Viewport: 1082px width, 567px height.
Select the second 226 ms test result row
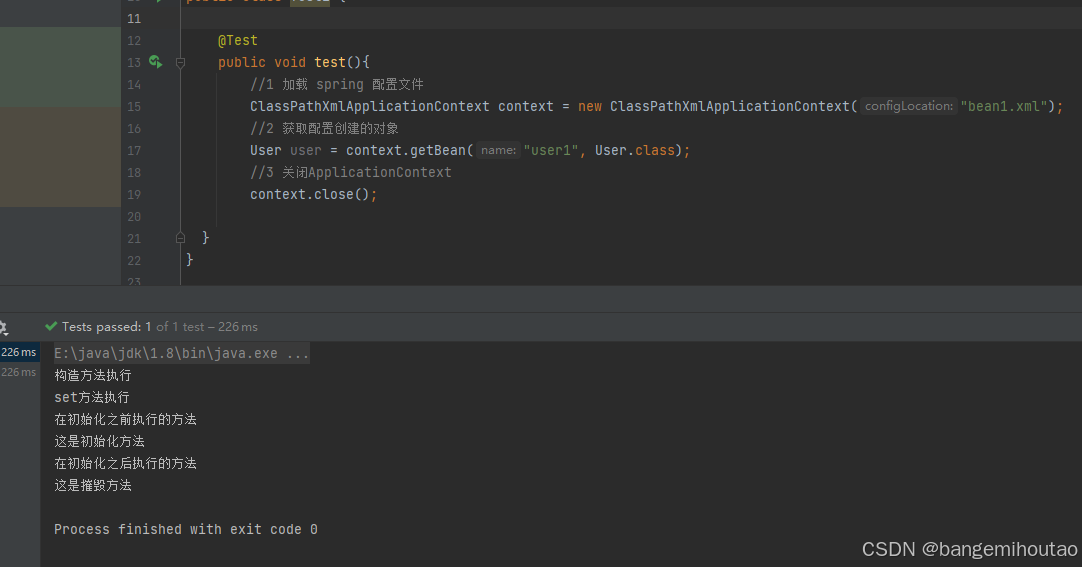[19, 372]
